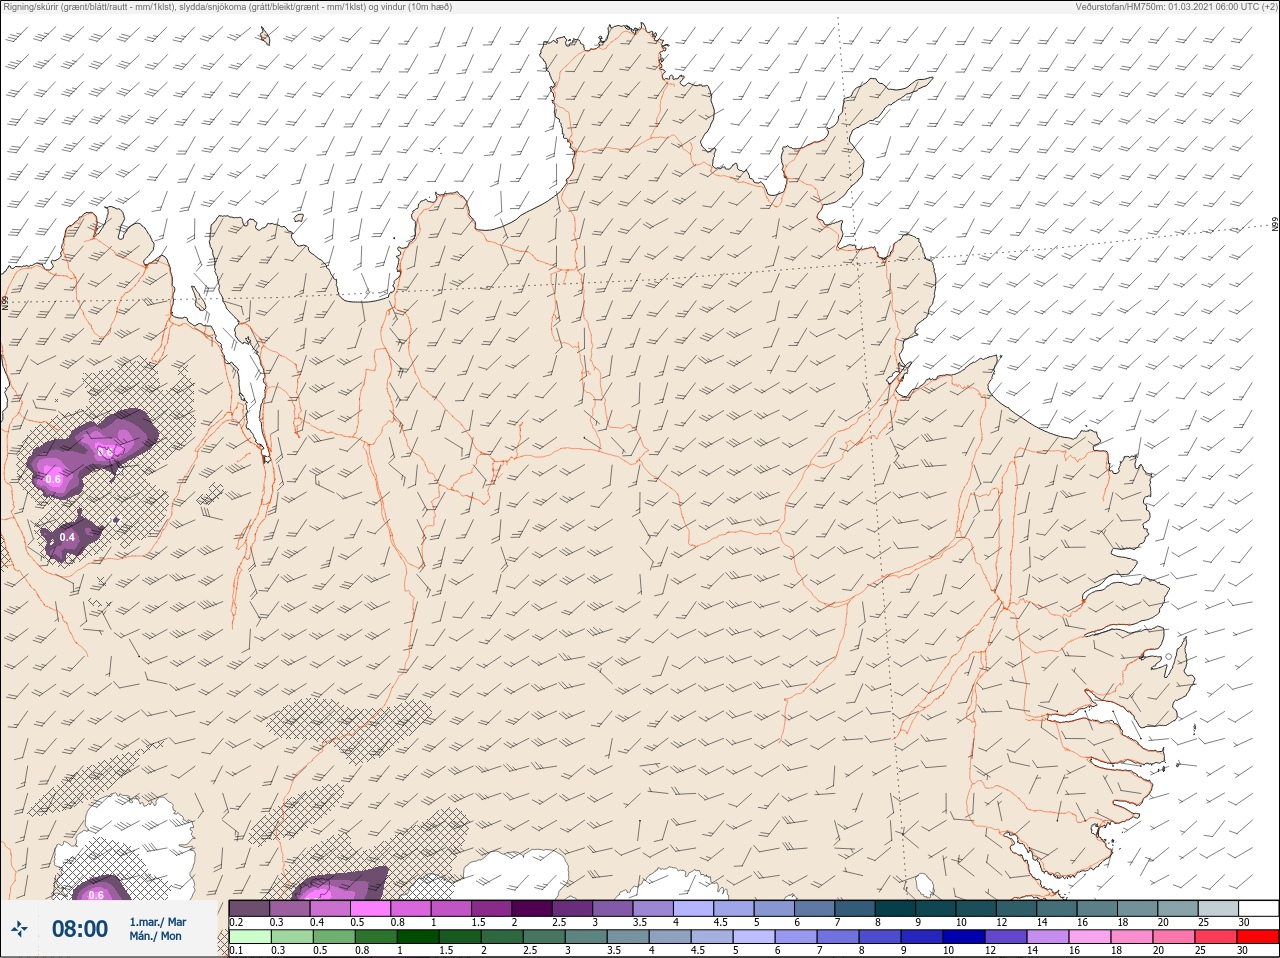Pick the bright red swatch after 30 in rain legend

[1257, 937]
